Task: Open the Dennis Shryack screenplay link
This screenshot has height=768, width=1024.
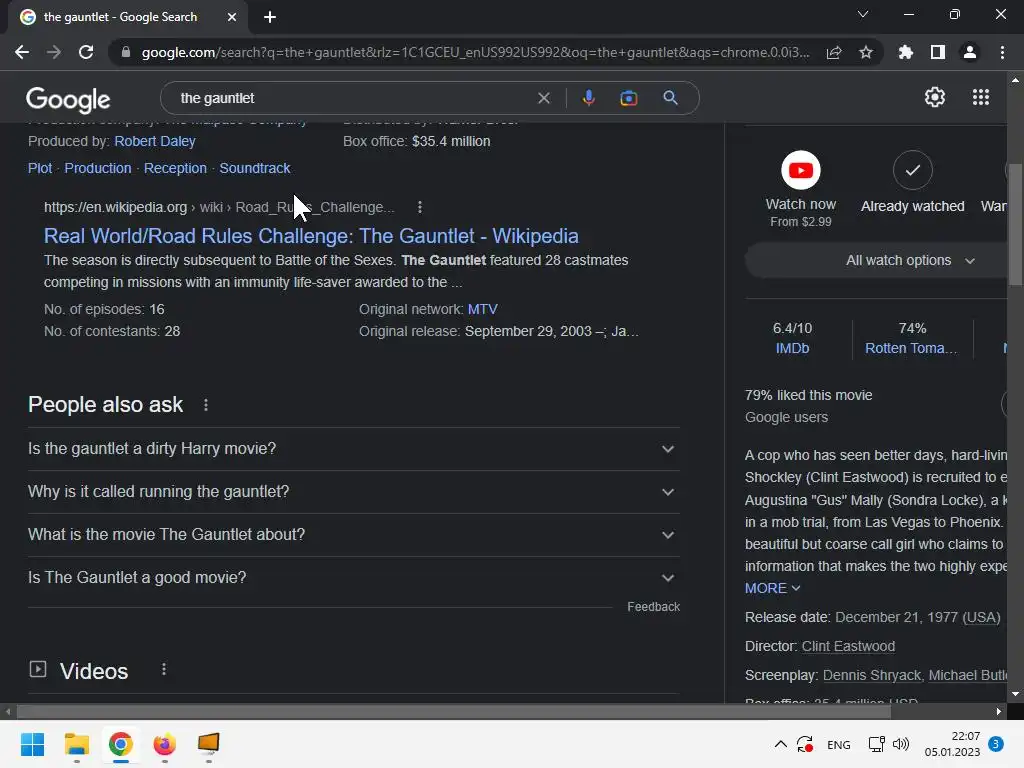Action: point(872,675)
